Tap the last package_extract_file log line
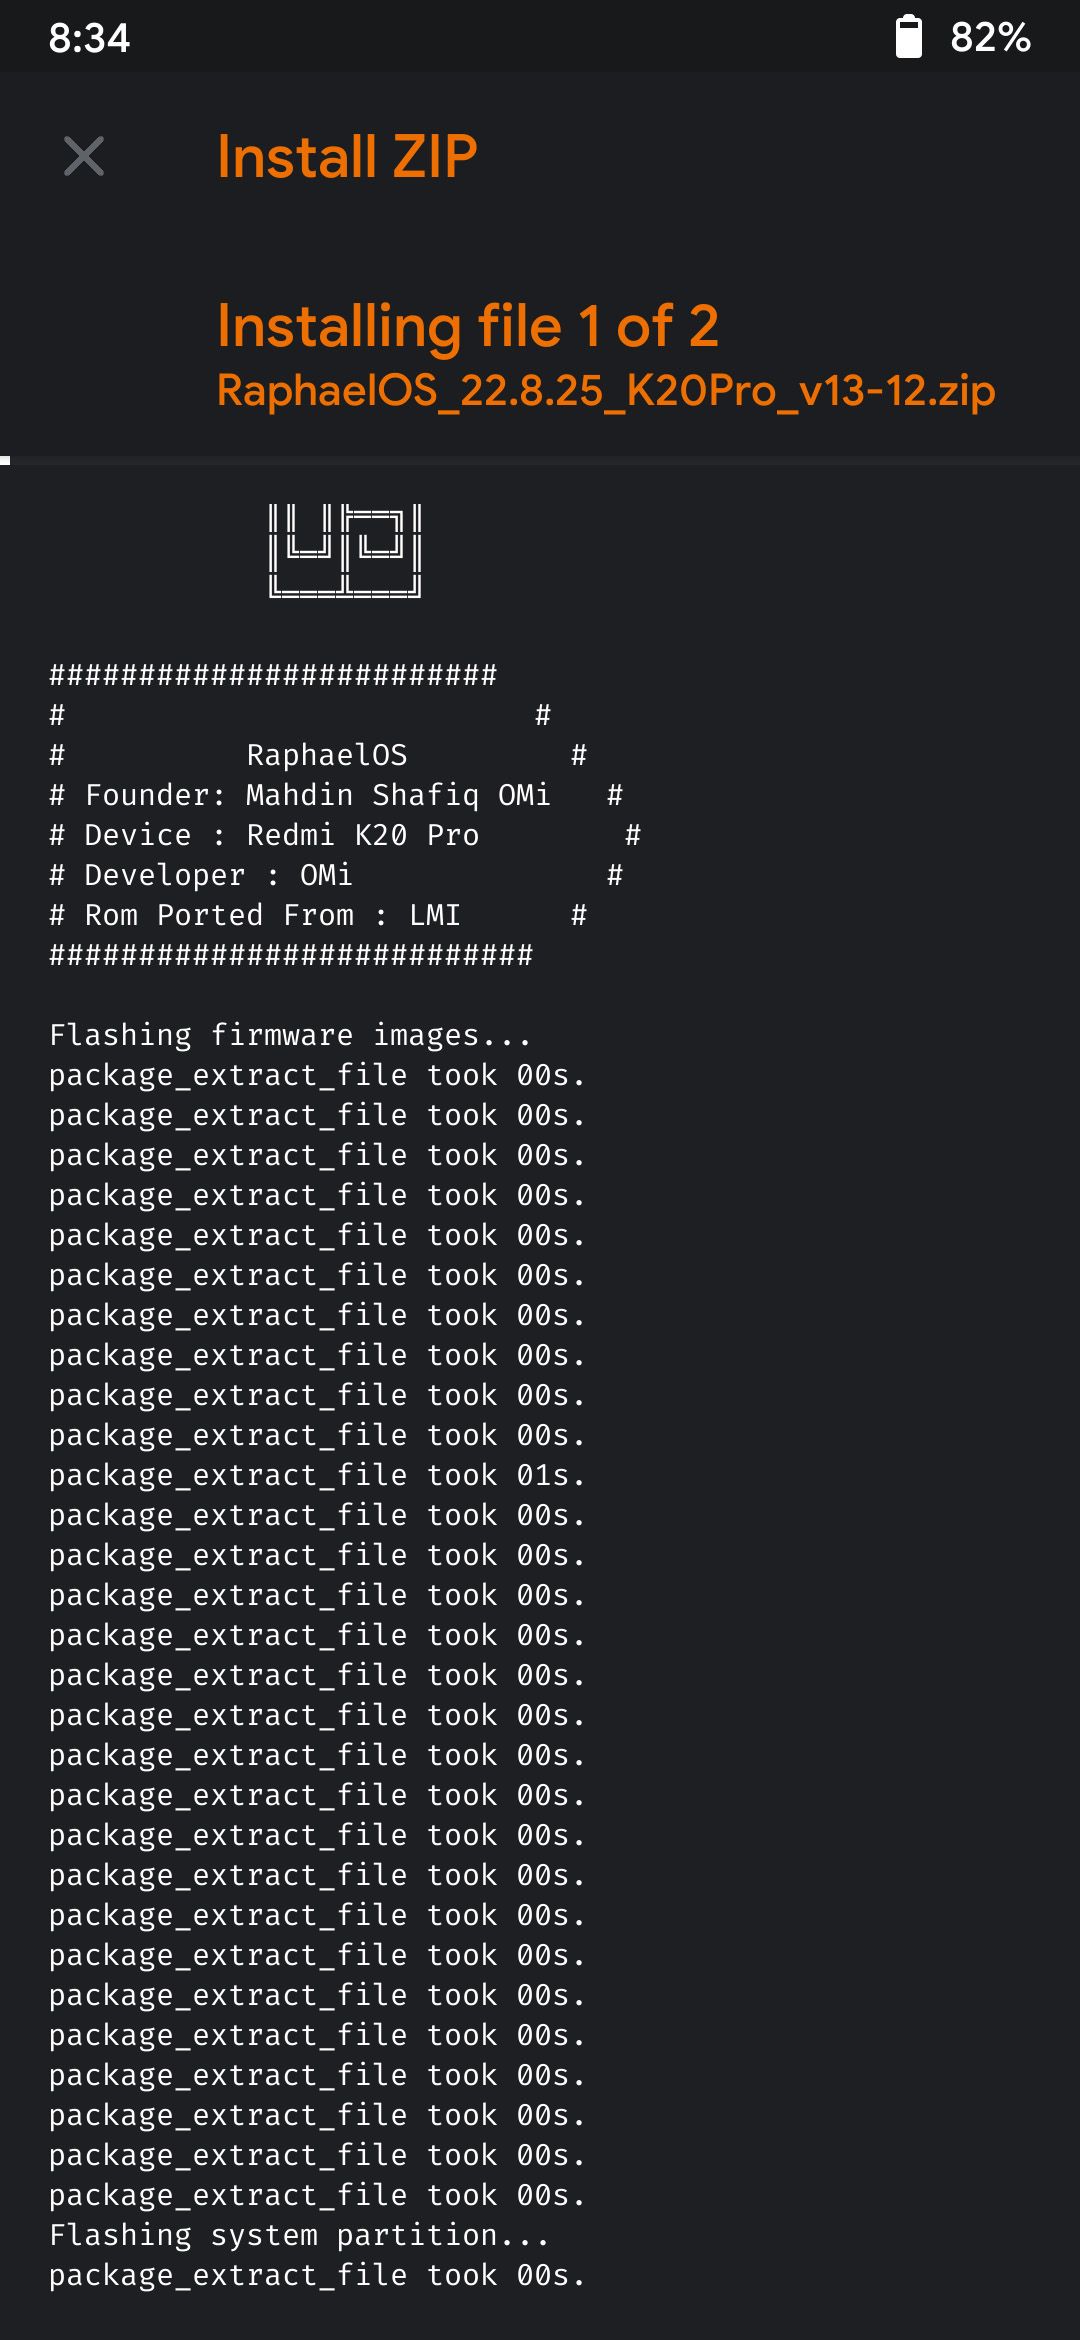This screenshot has width=1080, height=2340. tap(317, 2275)
